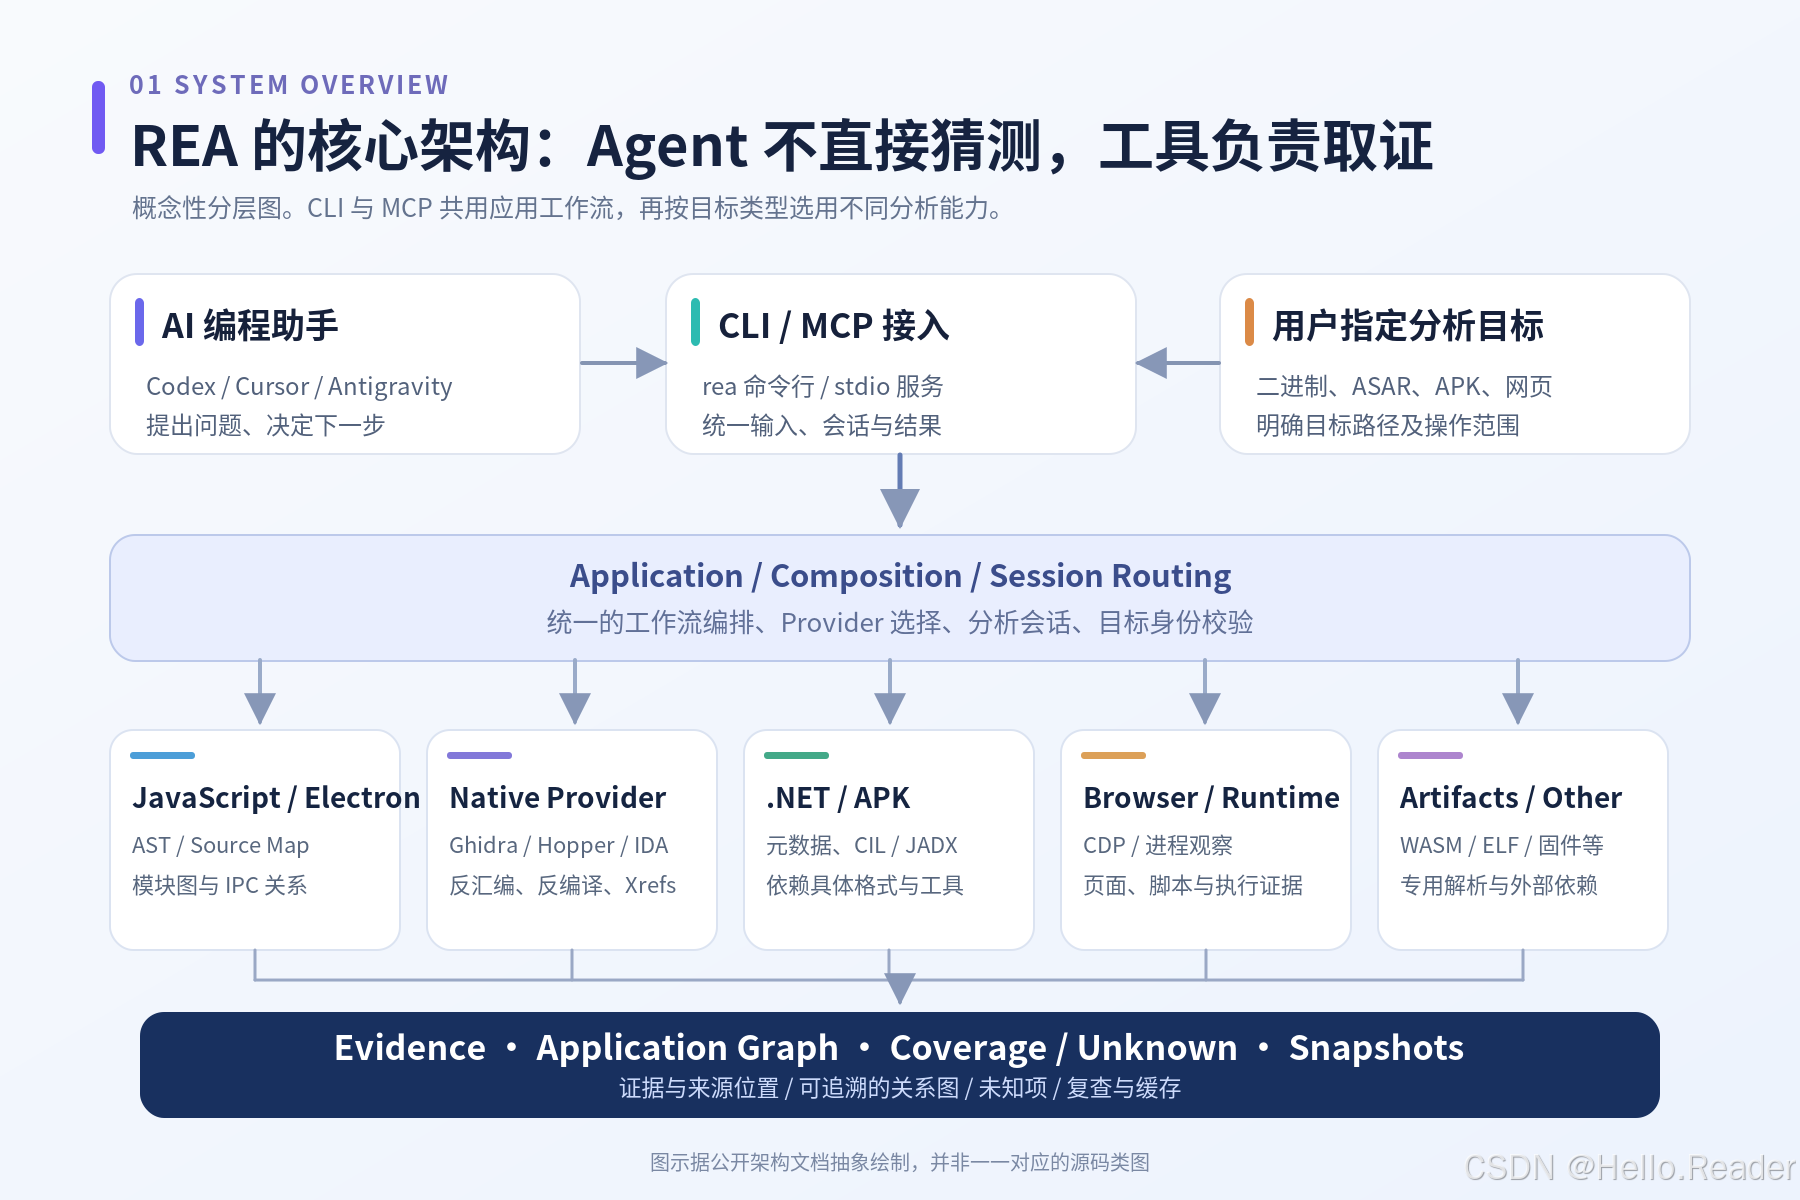
Task: Click the Application / Composition / Session Routing banner
Action: pyautogui.click(x=900, y=598)
